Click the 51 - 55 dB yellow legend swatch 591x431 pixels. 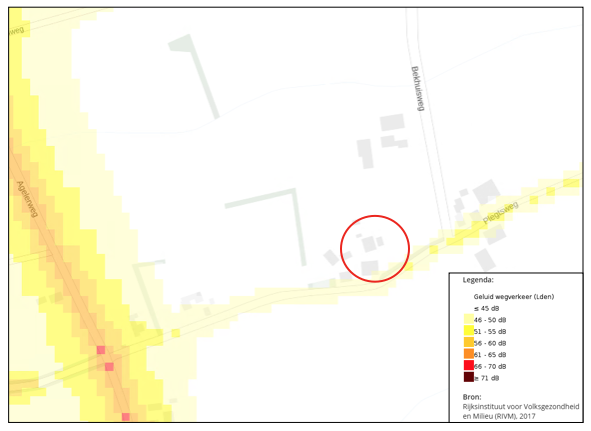tap(469, 331)
